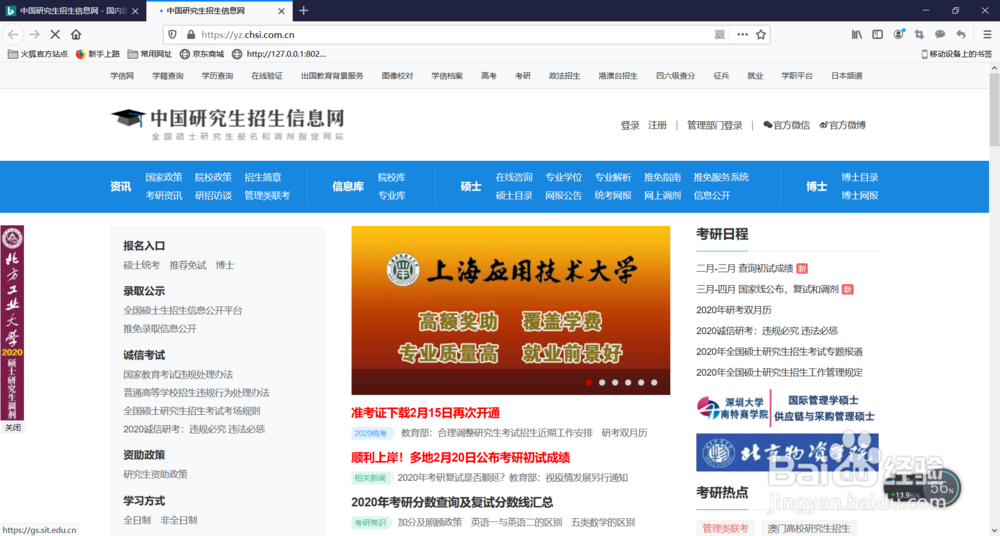Click 硕士统考 under 报名入口
The width and height of the screenshot is (1000, 536).
click(x=142, y=265)
